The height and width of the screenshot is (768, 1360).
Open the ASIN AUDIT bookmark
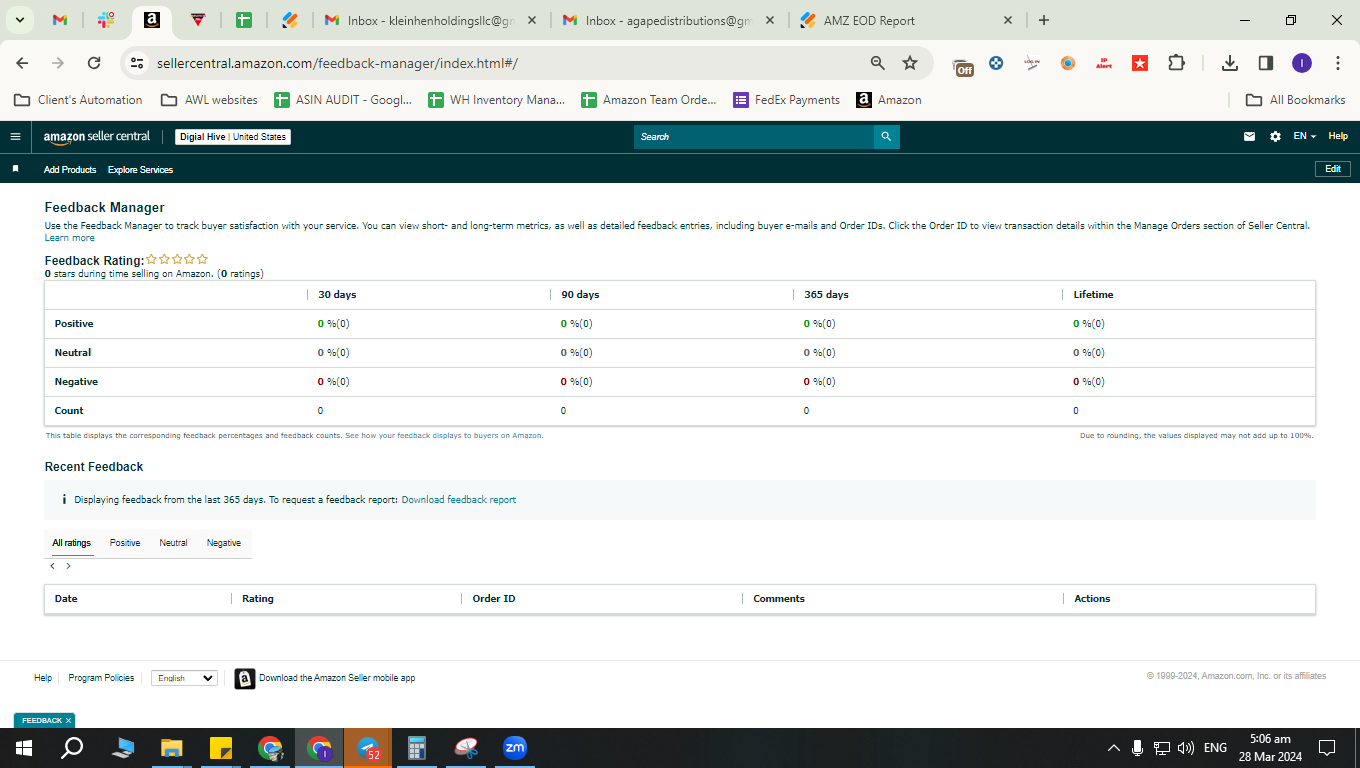coord(343,100)
